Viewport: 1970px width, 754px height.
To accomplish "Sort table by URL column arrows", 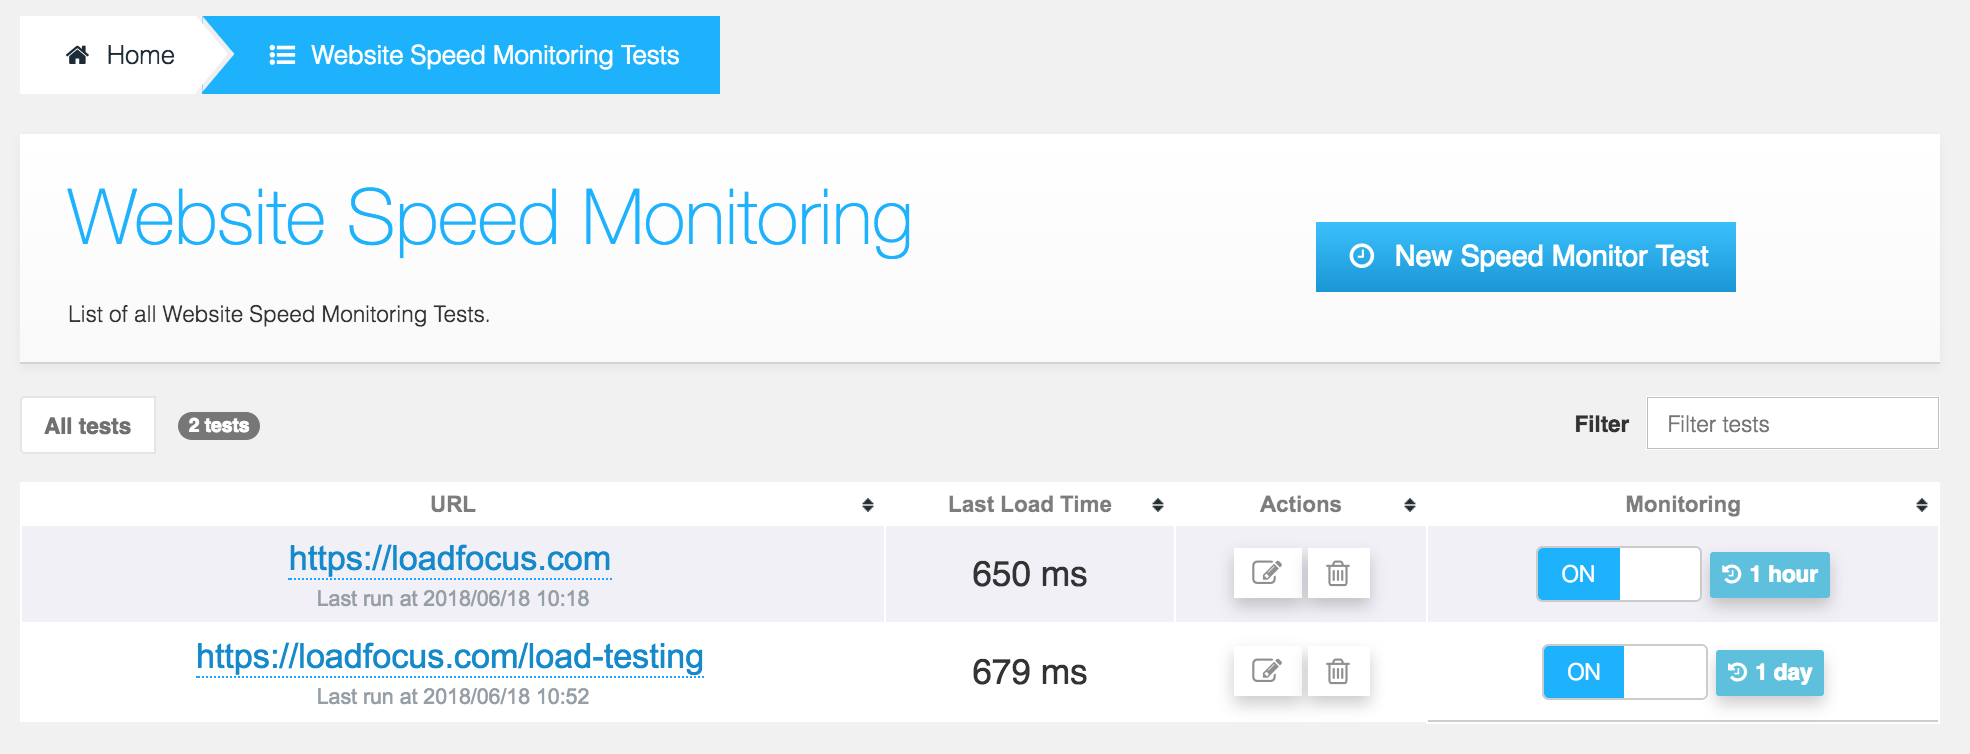I will click(x=868, y=505).
